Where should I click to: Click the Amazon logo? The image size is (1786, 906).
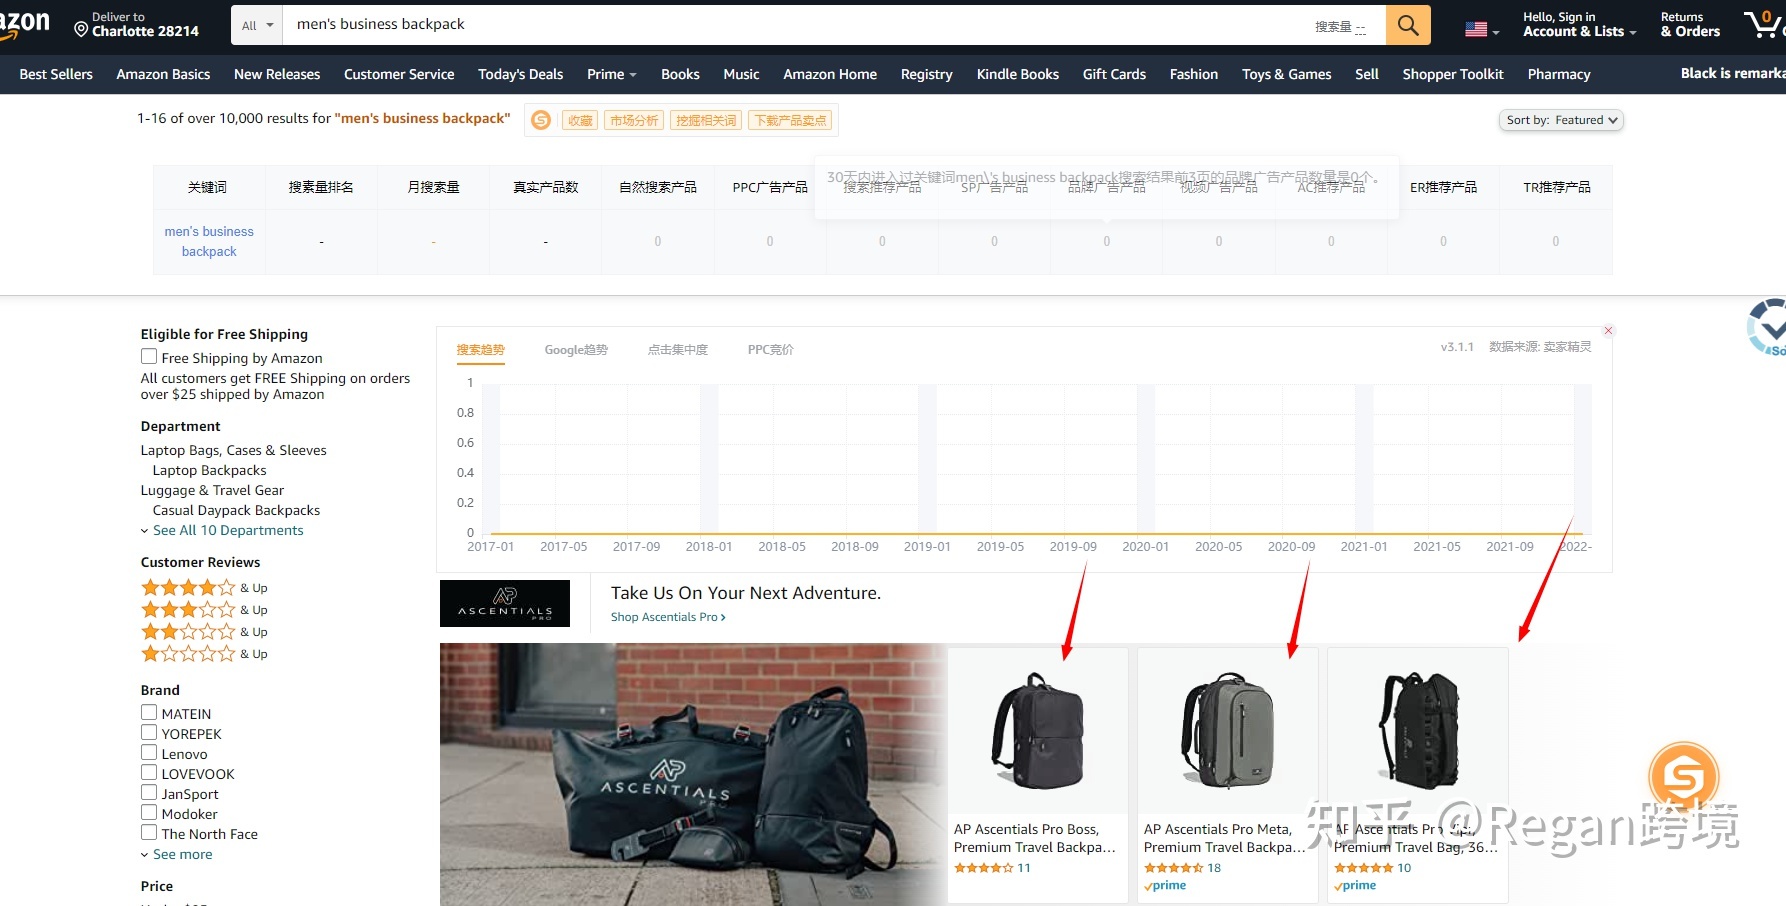tap(25, 25)
